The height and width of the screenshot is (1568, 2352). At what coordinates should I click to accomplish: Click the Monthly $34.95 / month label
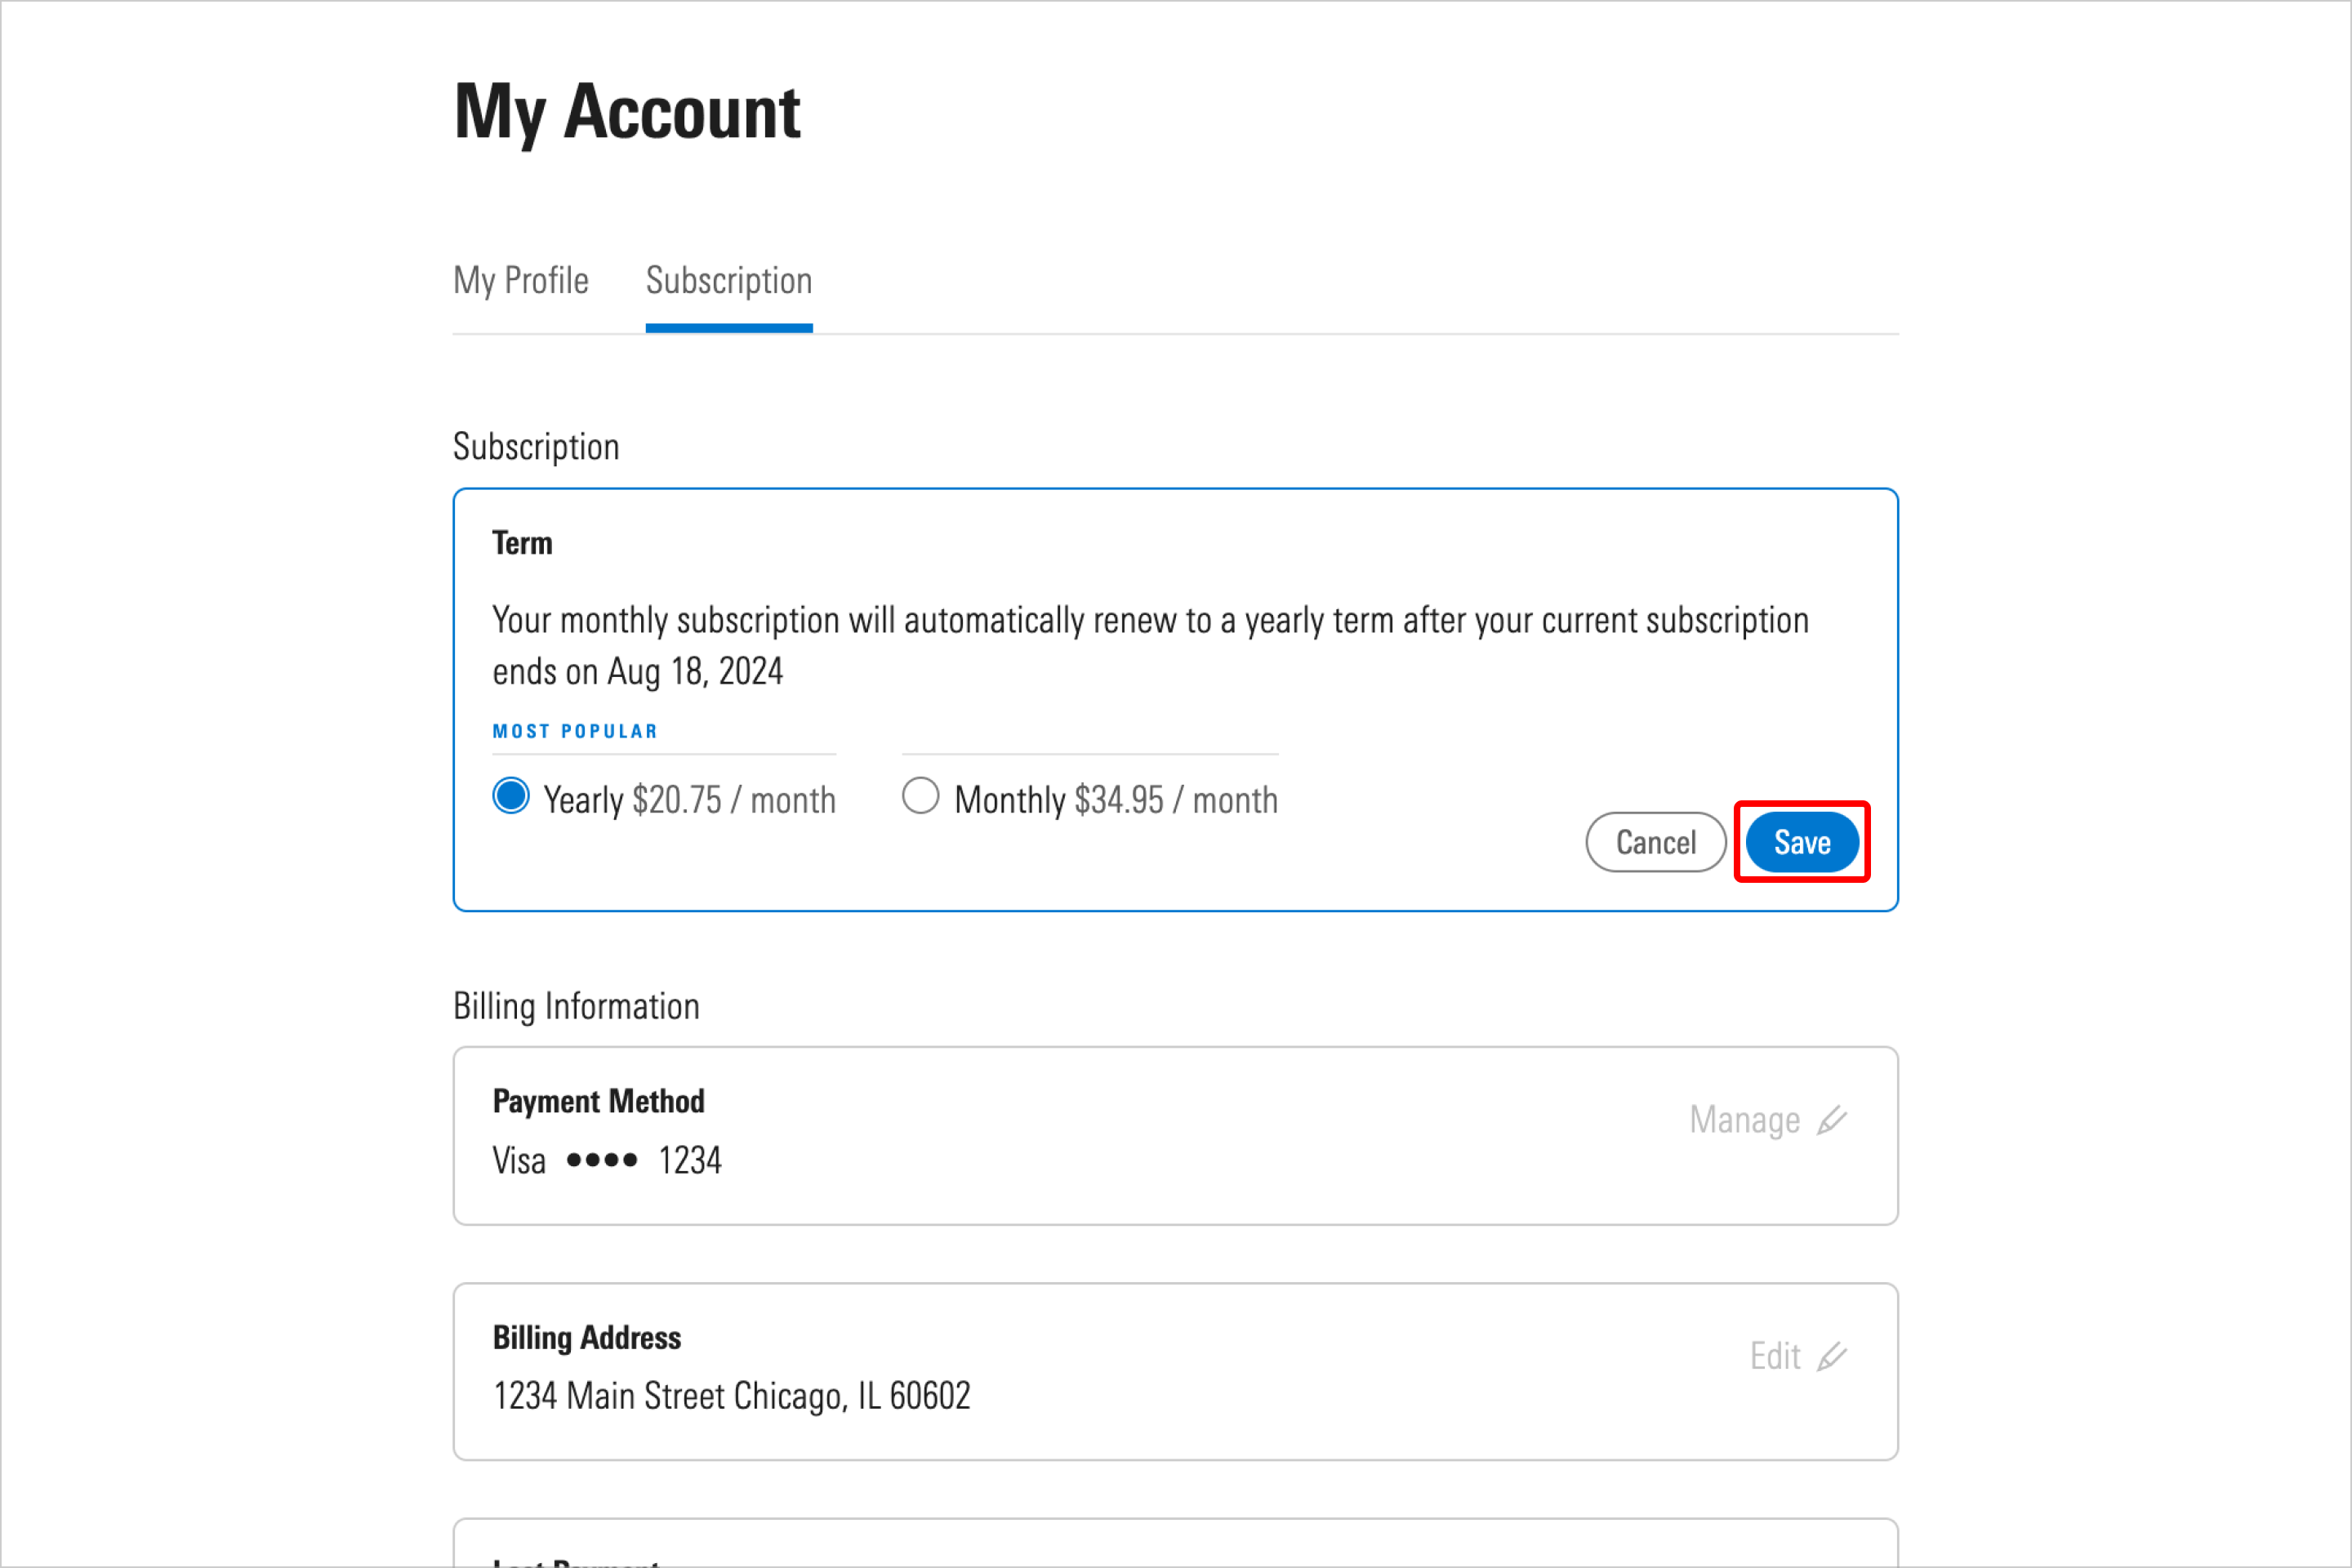pyautogui.click(x=1116, y=800)
